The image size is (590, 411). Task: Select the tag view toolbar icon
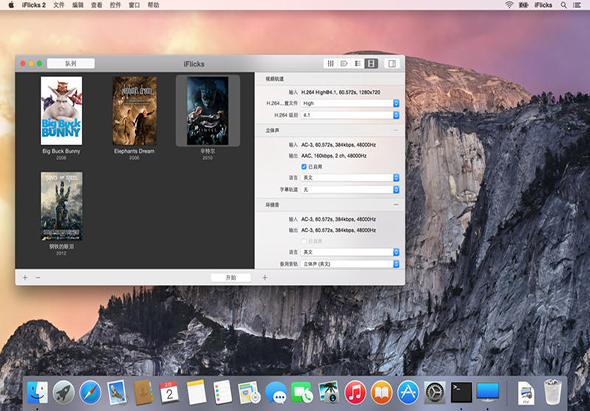[x=344, y=64]
